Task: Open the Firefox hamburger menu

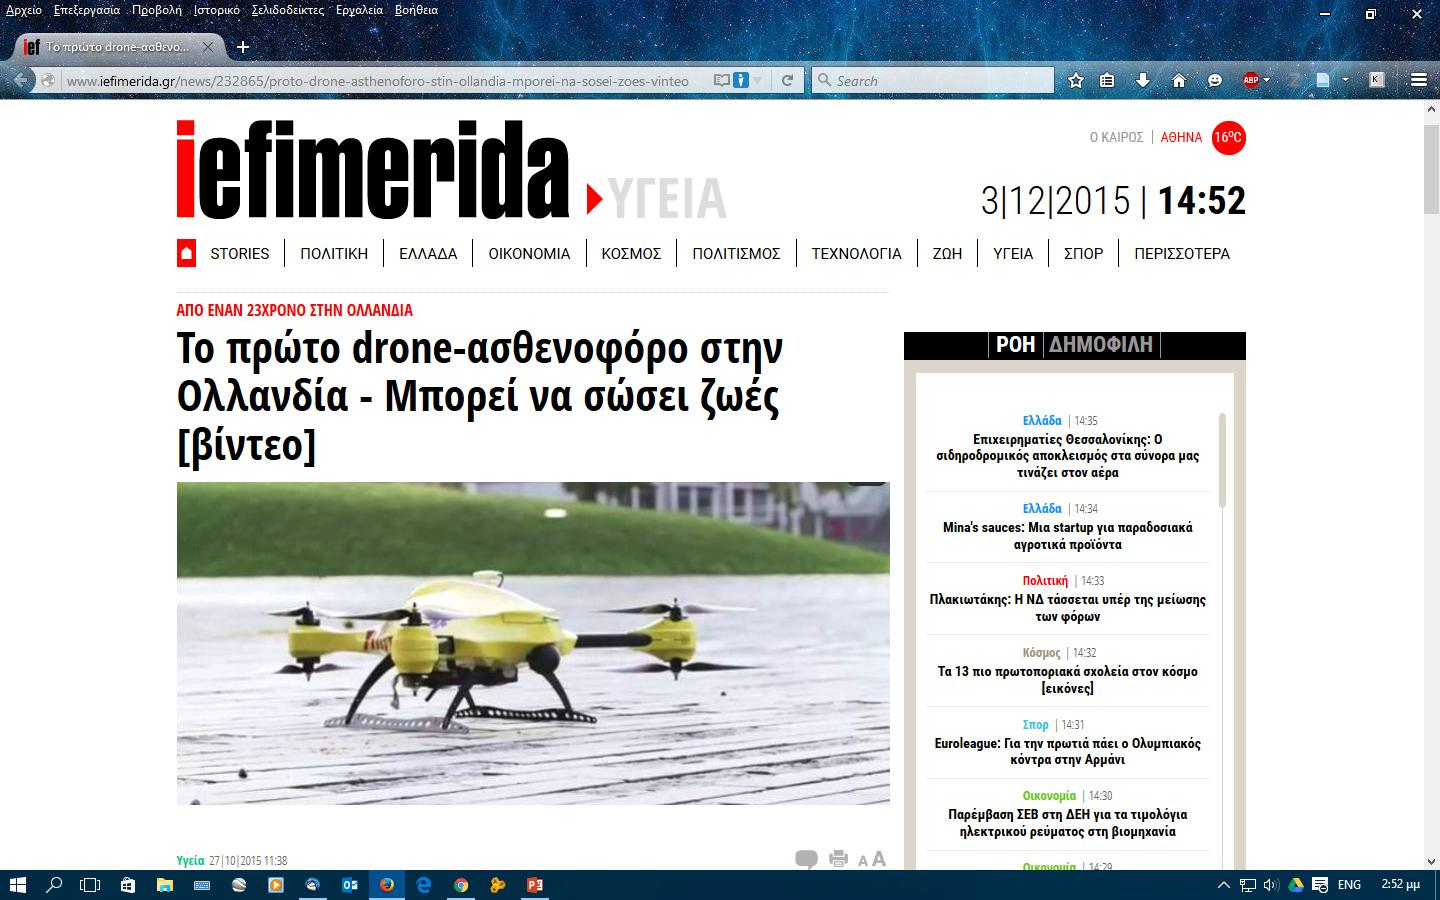Action: [x=1418, y=80]
